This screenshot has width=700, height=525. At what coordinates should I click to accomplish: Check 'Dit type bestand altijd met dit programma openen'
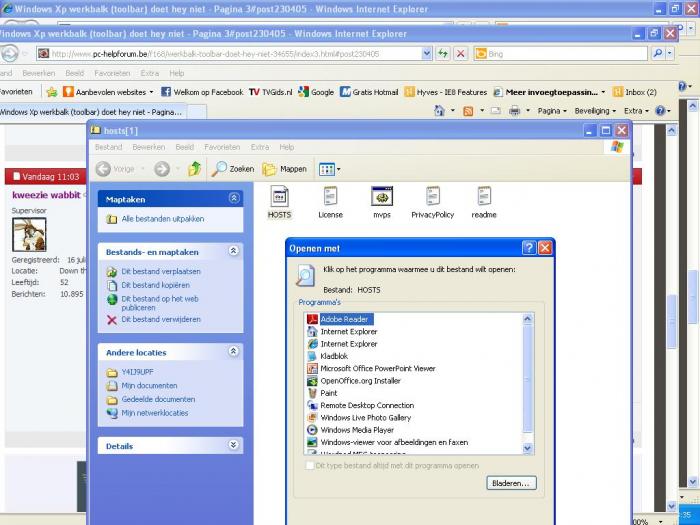[309, 466]
